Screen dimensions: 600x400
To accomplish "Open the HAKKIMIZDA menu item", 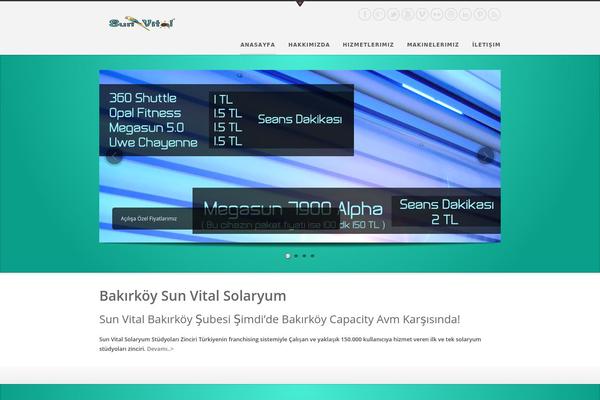I will [309, 45].
